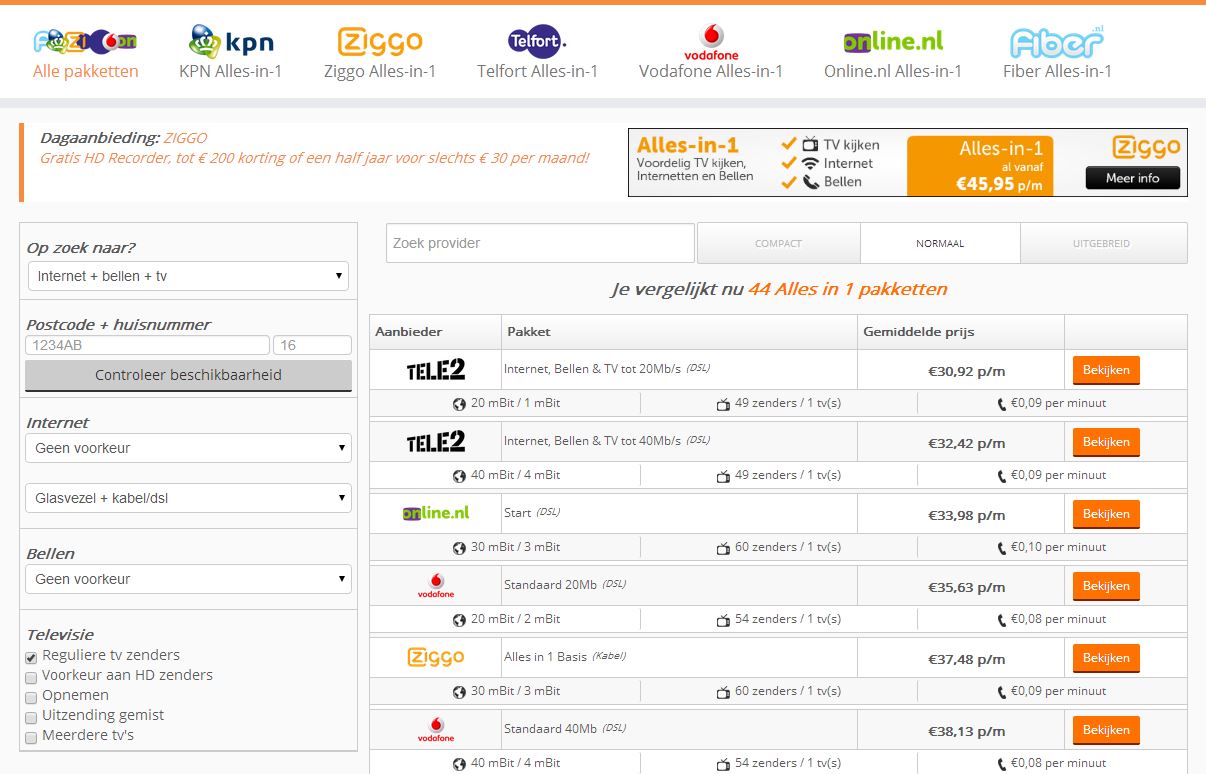Click Bekijken for Online.nl Start package

[x=1106, y=514]
